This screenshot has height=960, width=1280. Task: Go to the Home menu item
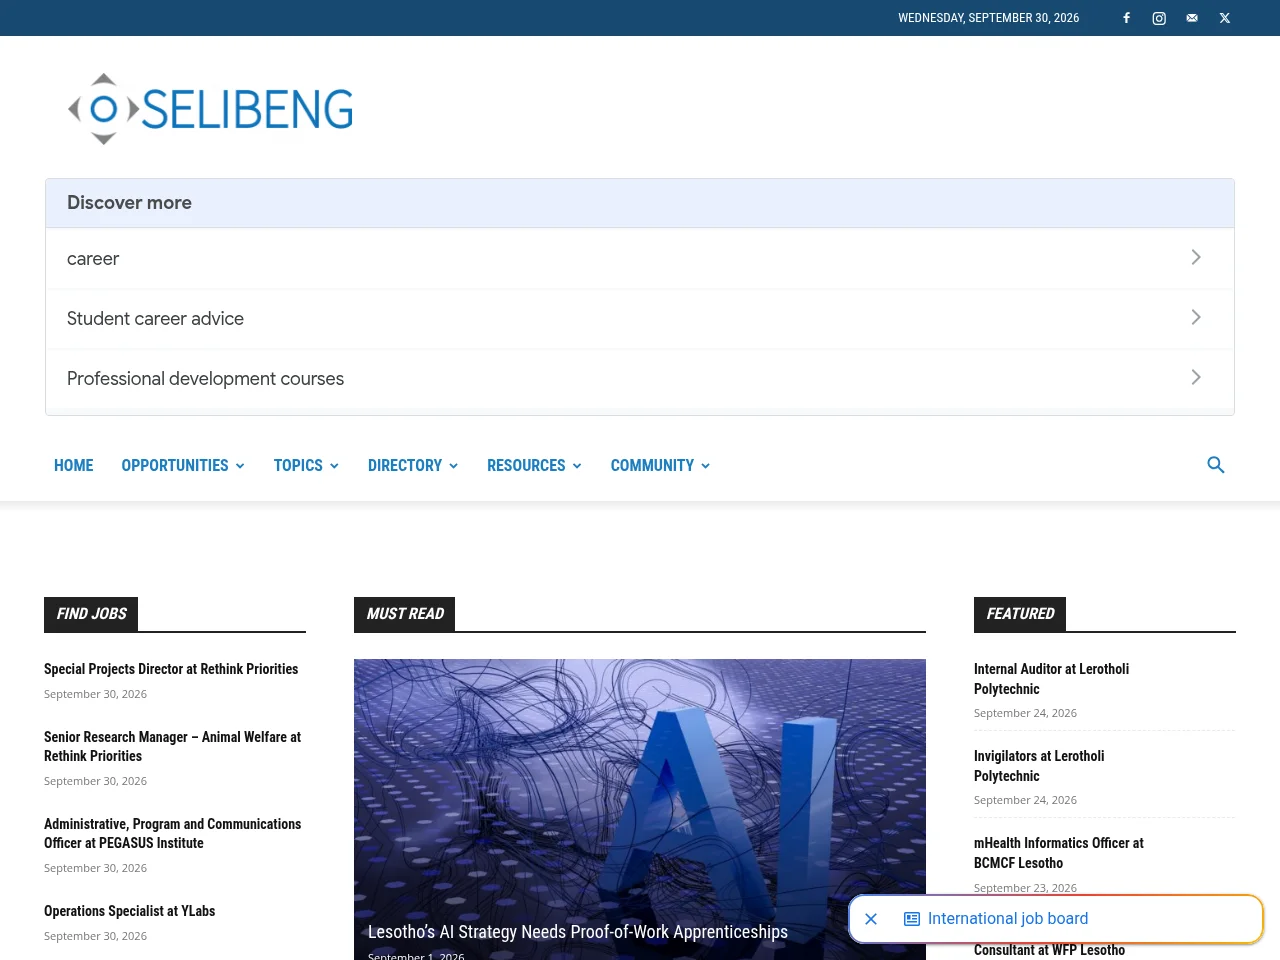click(74, 465)
